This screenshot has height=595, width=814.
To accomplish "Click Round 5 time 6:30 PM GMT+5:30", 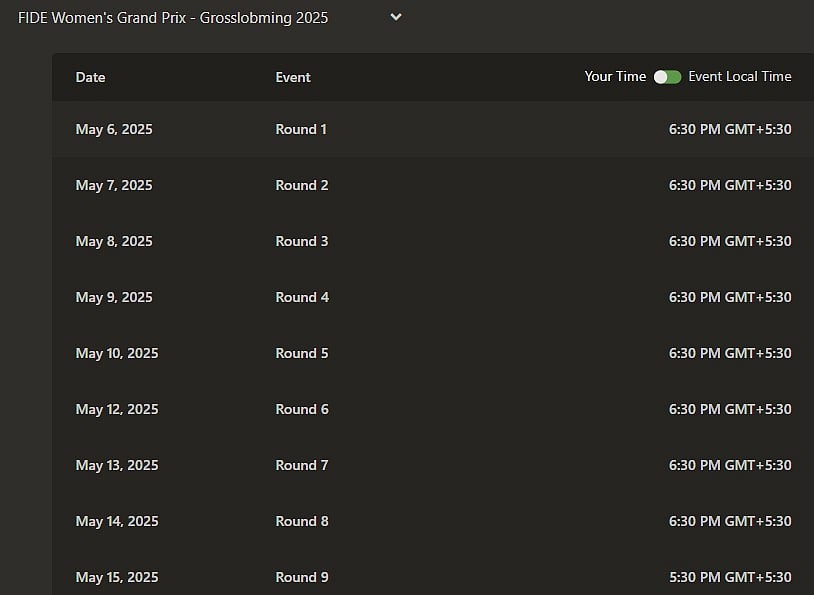I will coord(730,354).
